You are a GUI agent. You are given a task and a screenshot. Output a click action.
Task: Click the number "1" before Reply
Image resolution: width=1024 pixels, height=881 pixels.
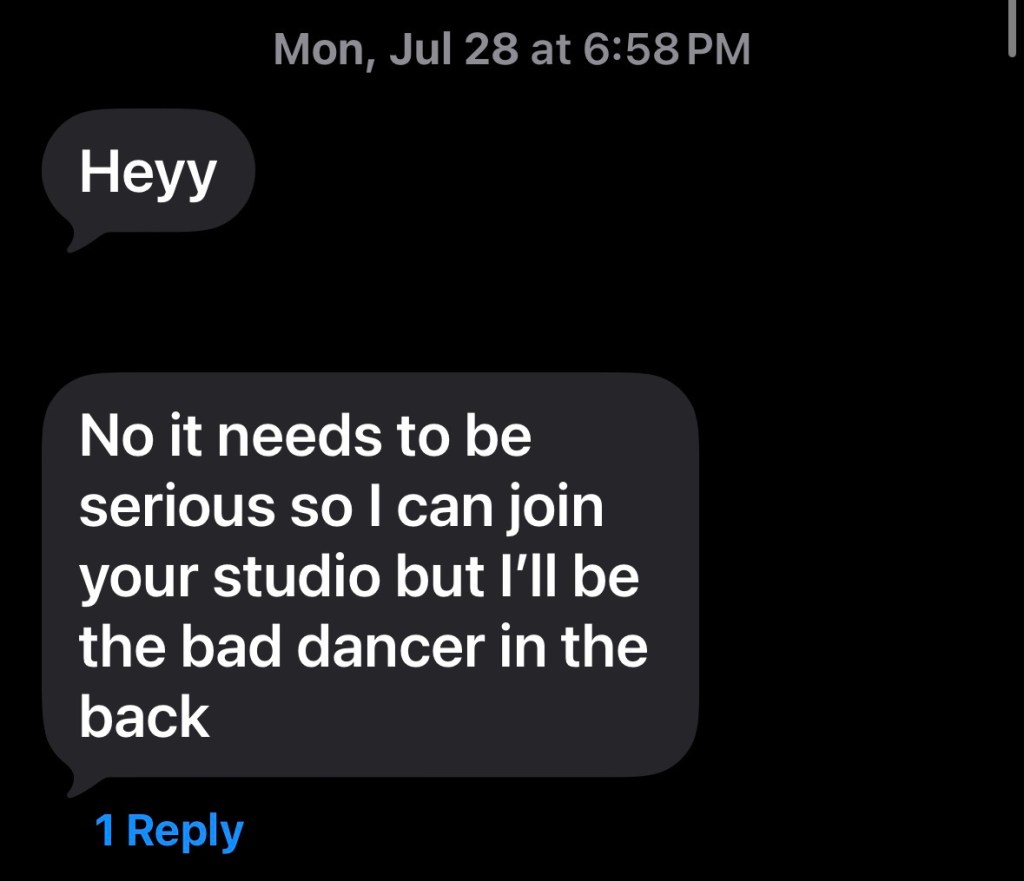pyautogui.click(x=105, y=832)
